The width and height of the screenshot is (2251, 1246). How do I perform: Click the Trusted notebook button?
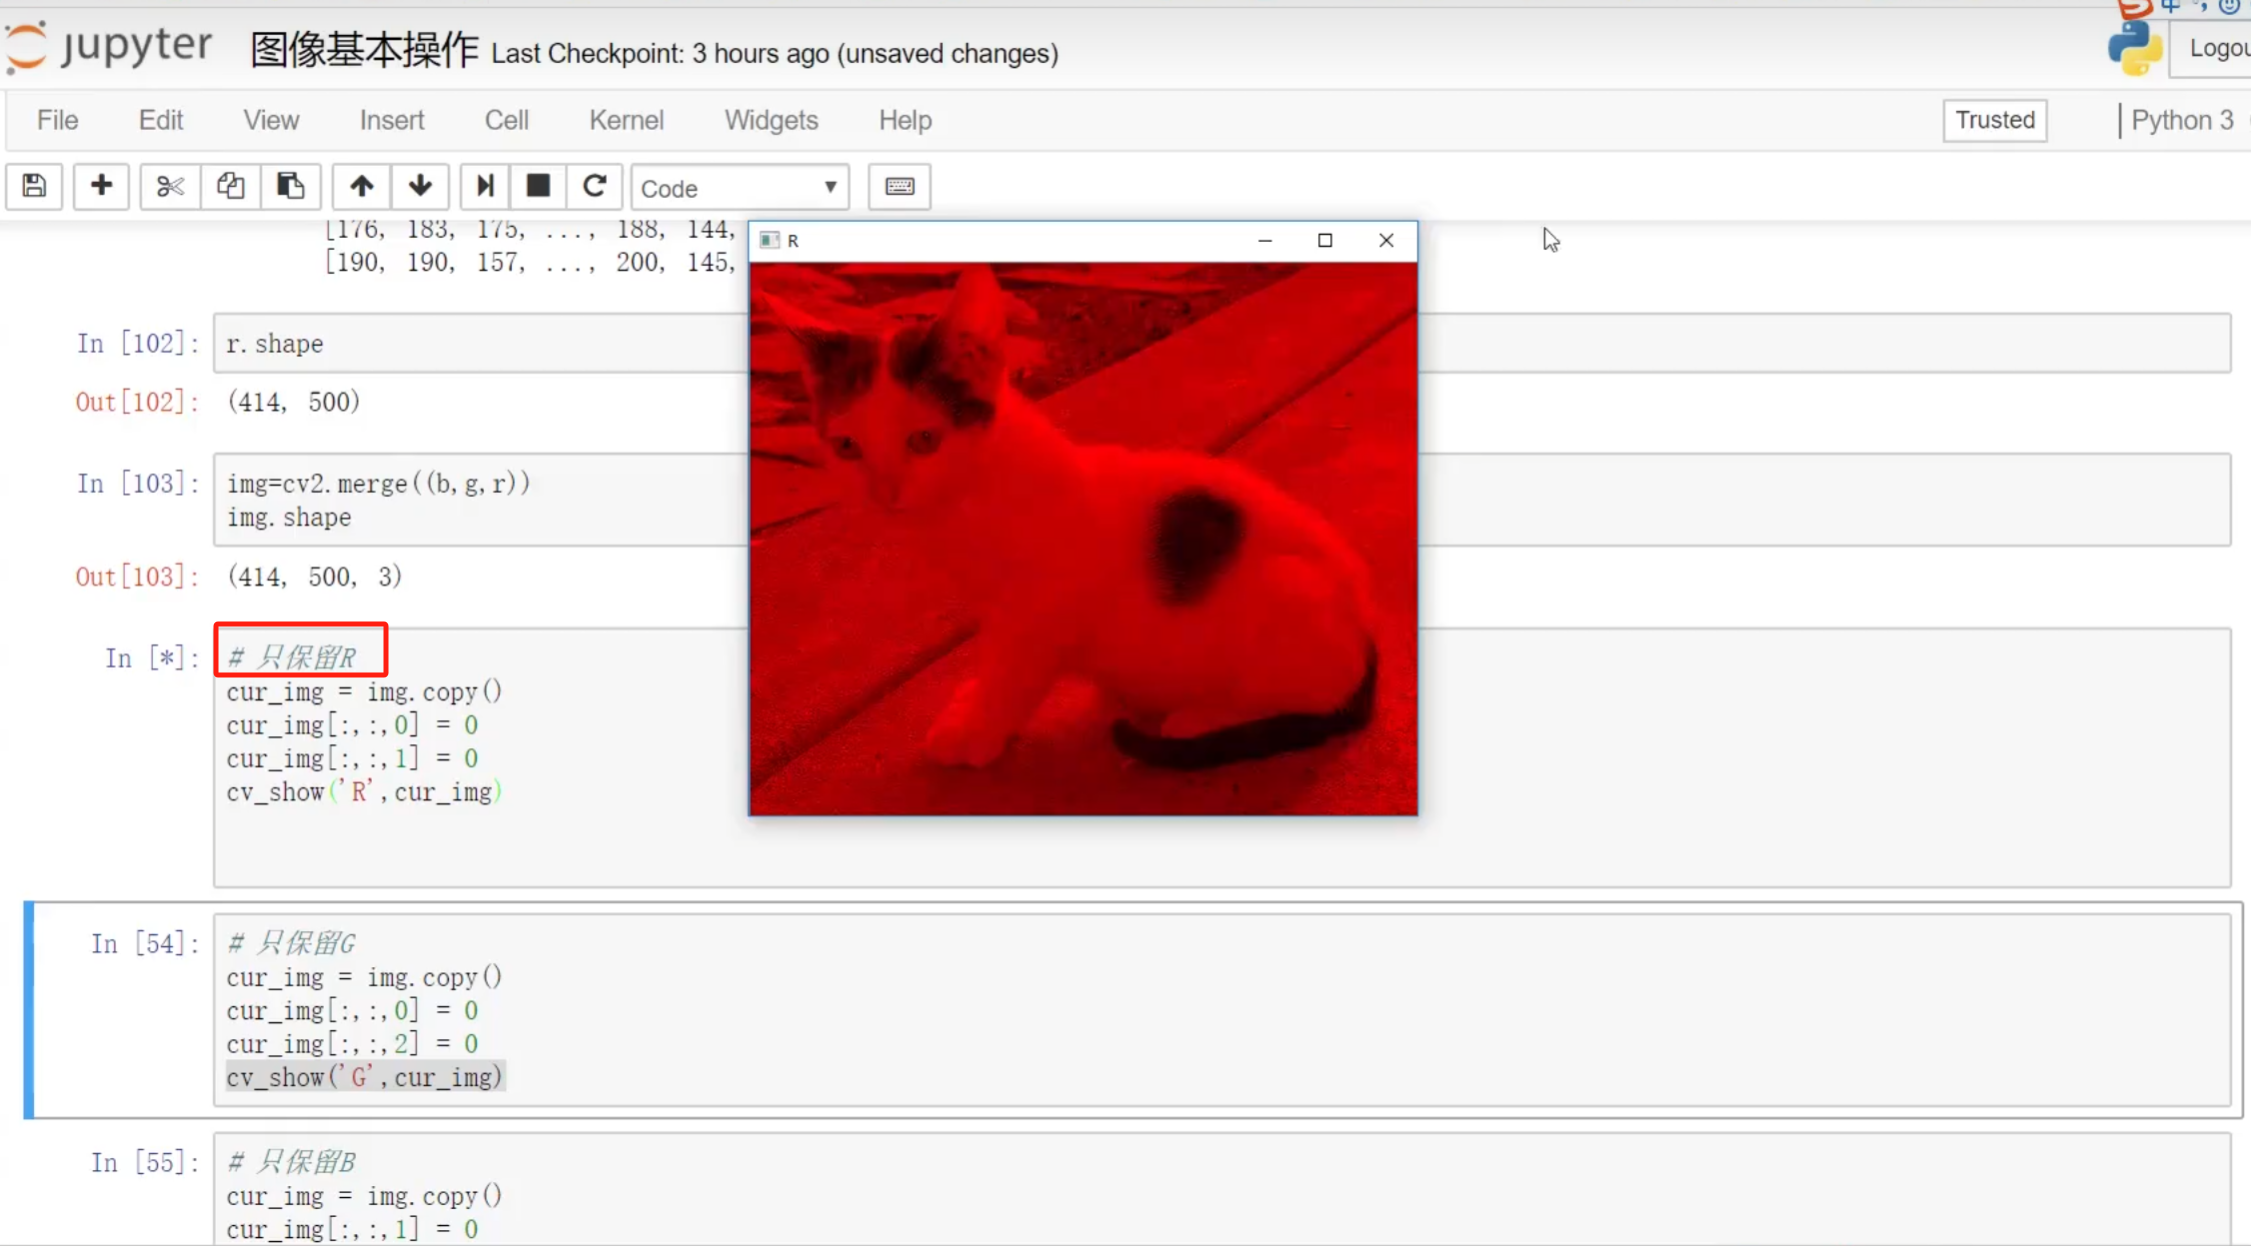[1994, 120]
